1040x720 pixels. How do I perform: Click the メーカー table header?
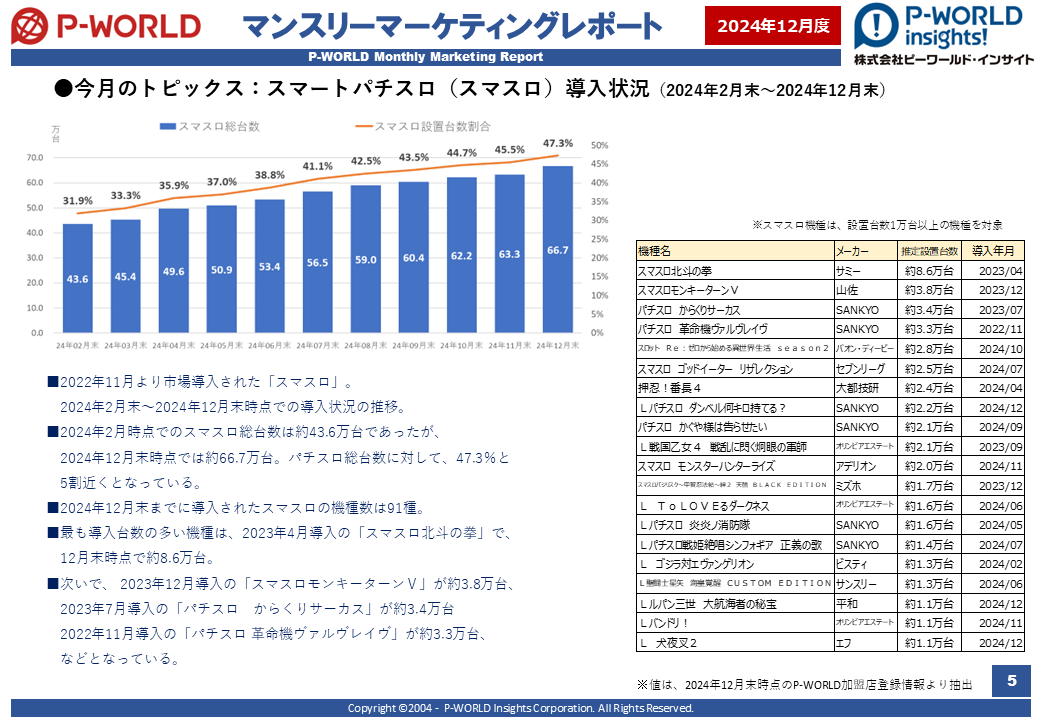pos(866,251)
